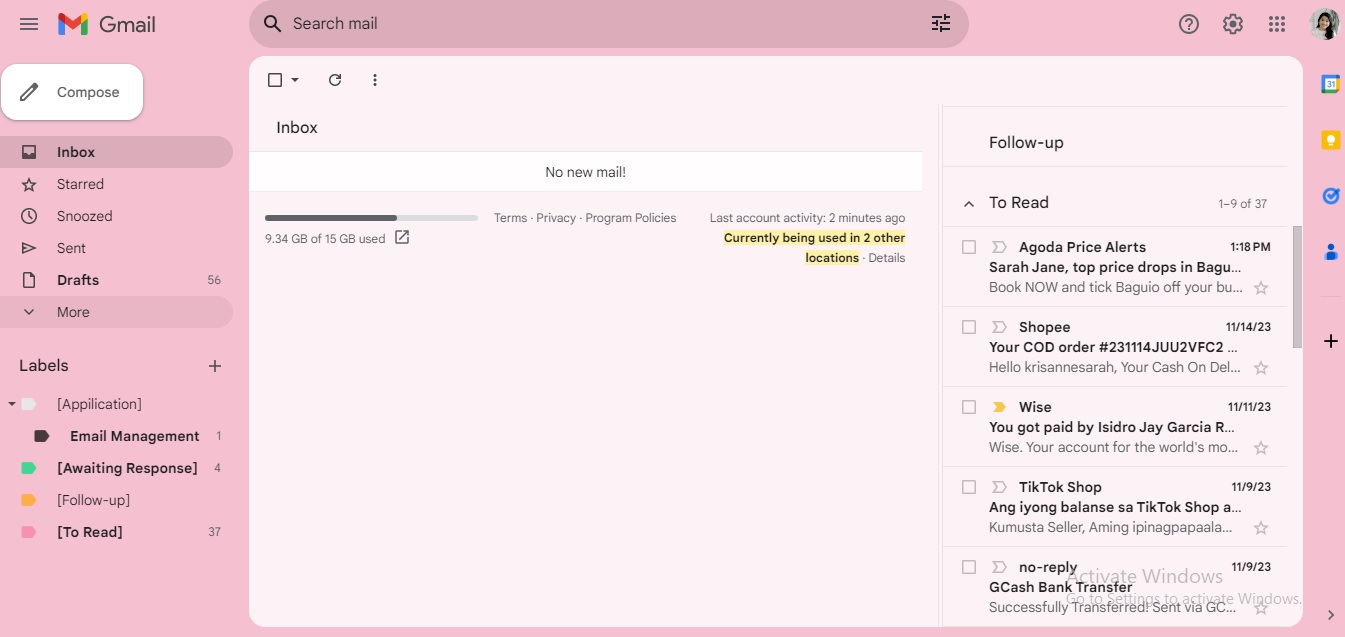Toggle importance marker on Shopee email

pos(998,327)
